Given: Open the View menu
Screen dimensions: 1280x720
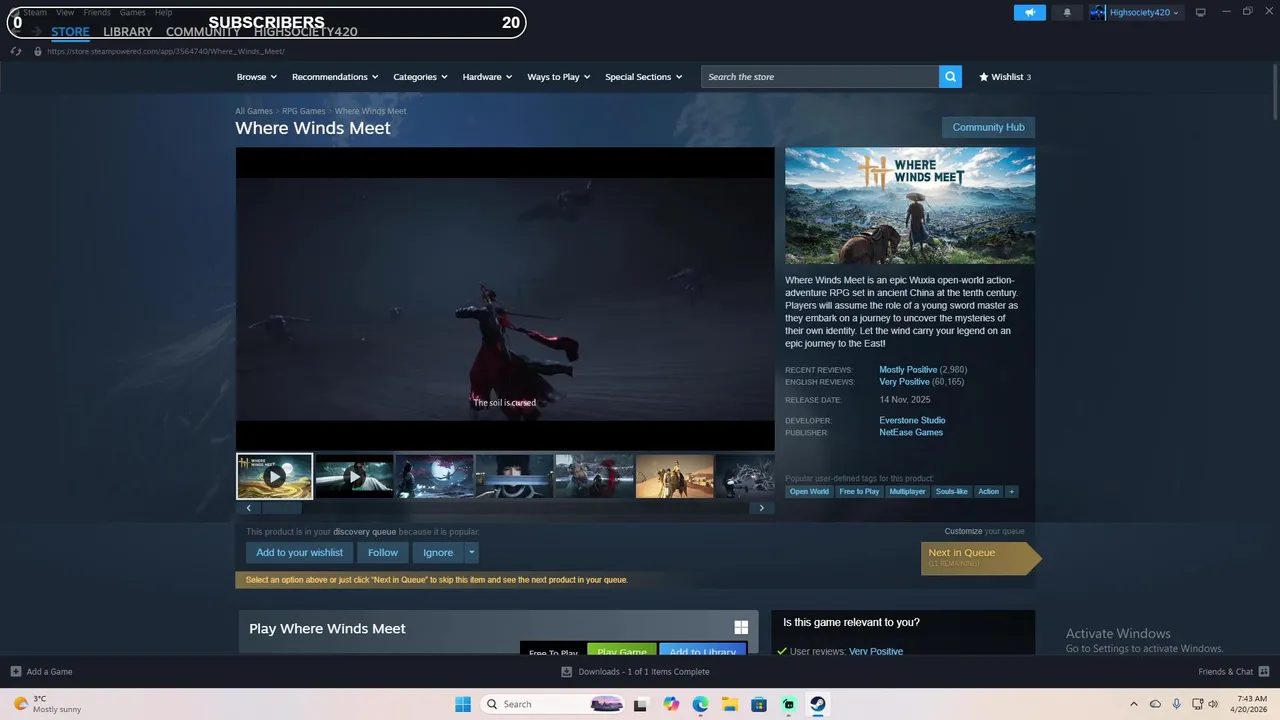Looking at the screenshot, I should tap(65, 12).
